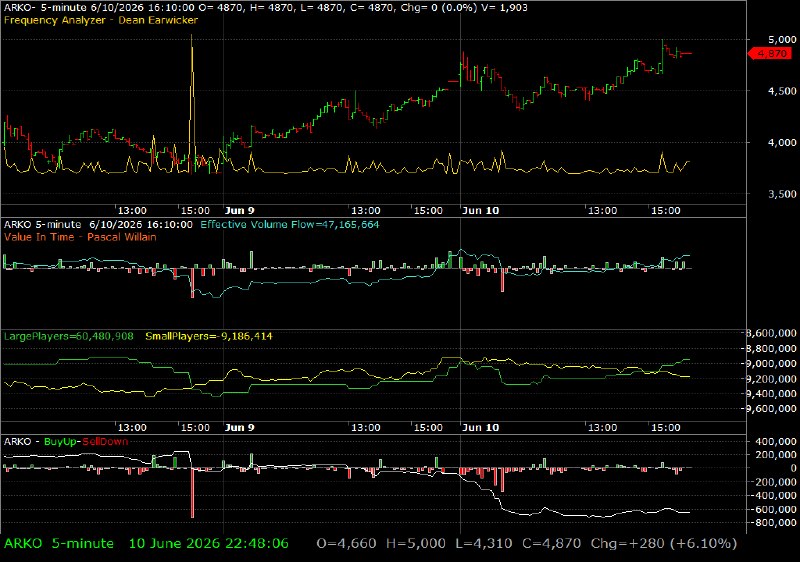The width and height of the screenshot is (800, 562).
Task: Click the status bar 'ARKO 5-minute' text
Action: 59,544
